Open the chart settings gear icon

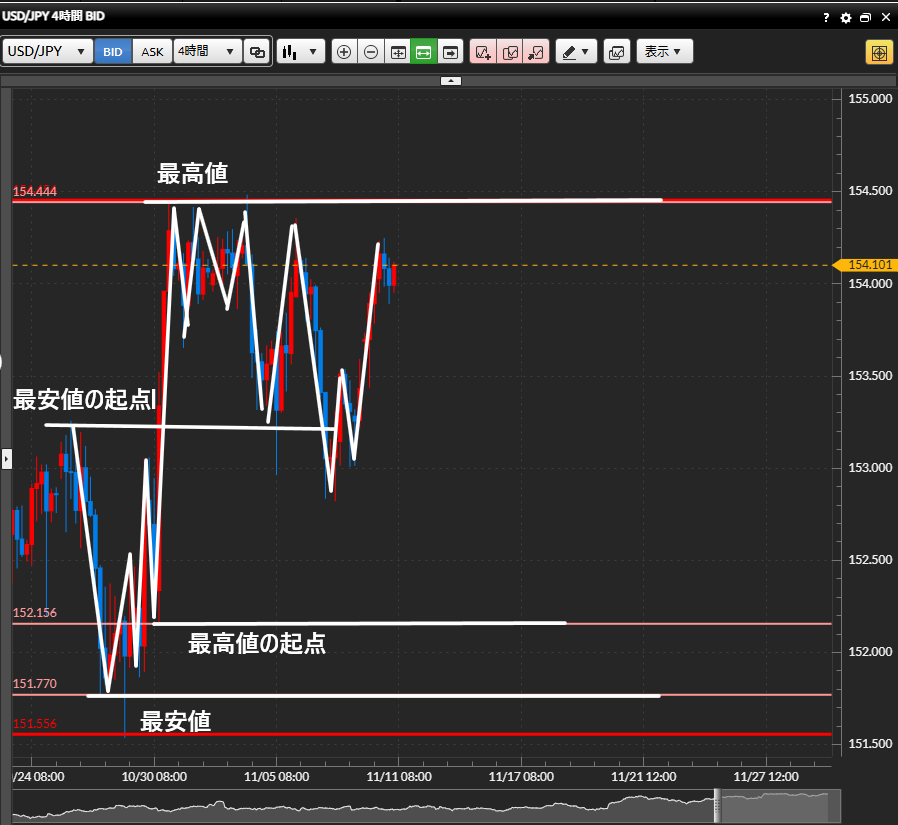click(846, 18)
